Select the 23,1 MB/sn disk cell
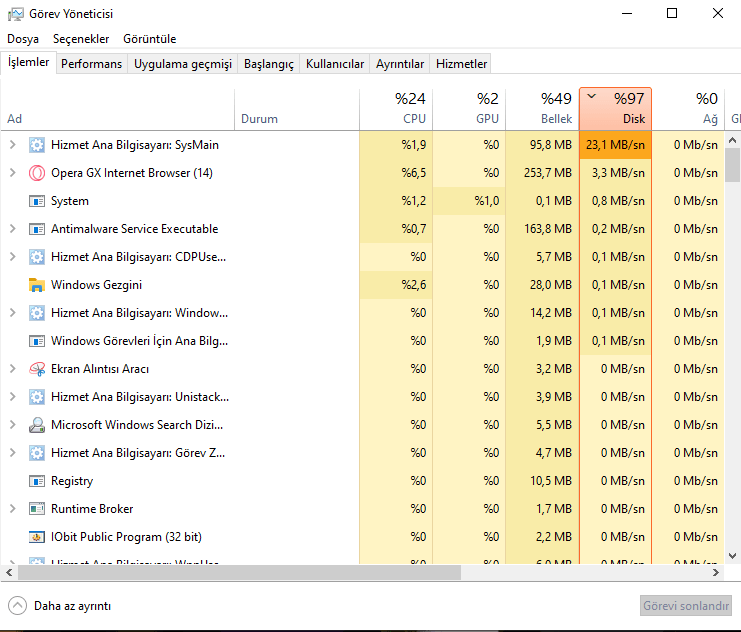Screen dimensions: 741x632 pyautogui.click(x=615, y=145)
